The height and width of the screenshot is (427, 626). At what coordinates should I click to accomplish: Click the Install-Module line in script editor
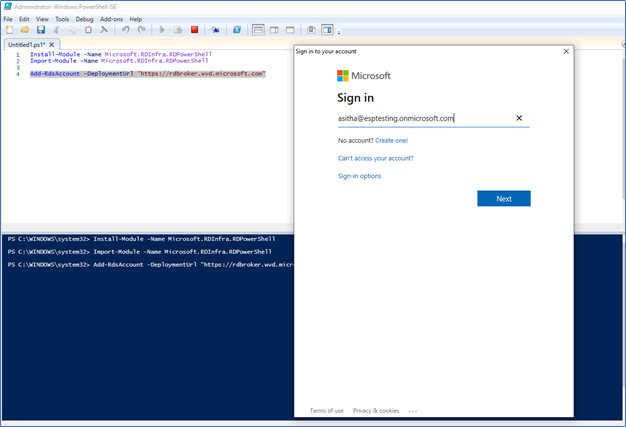pyautogui.click(x=121, y=54)
